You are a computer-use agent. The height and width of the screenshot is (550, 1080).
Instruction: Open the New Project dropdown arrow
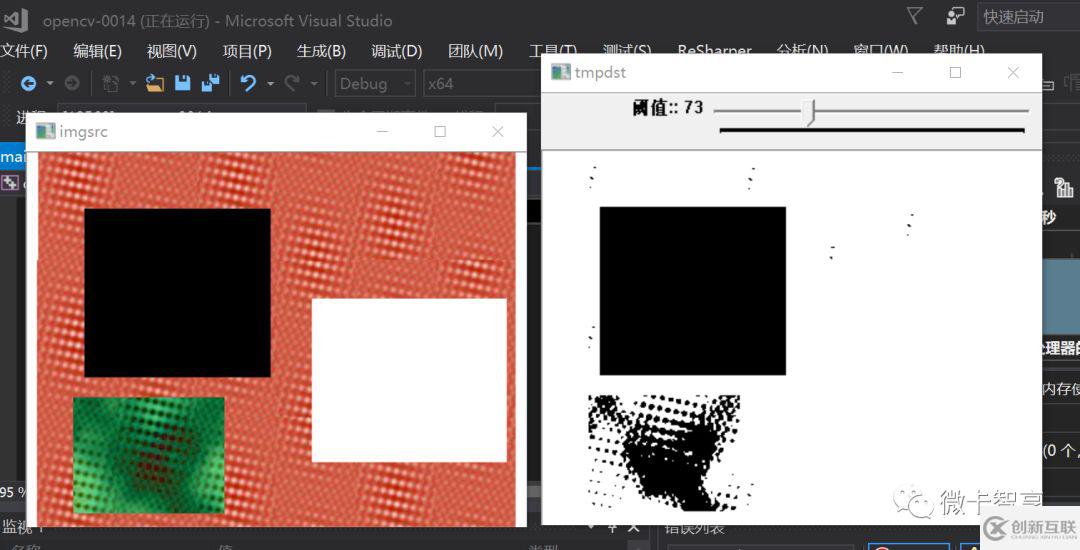[132, 83]
